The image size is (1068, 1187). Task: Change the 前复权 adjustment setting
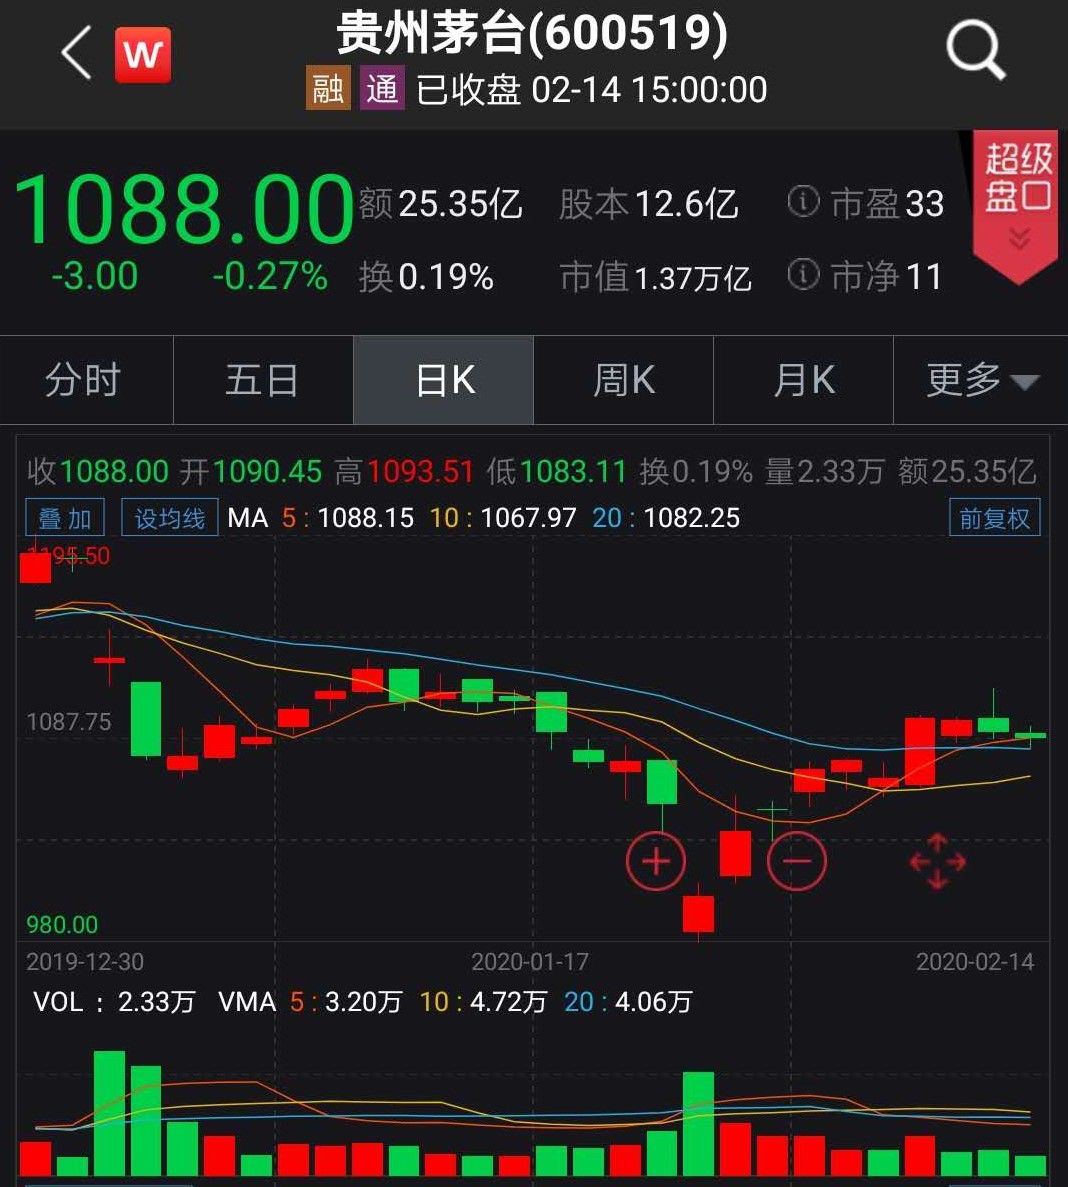(x=995, y=518)
